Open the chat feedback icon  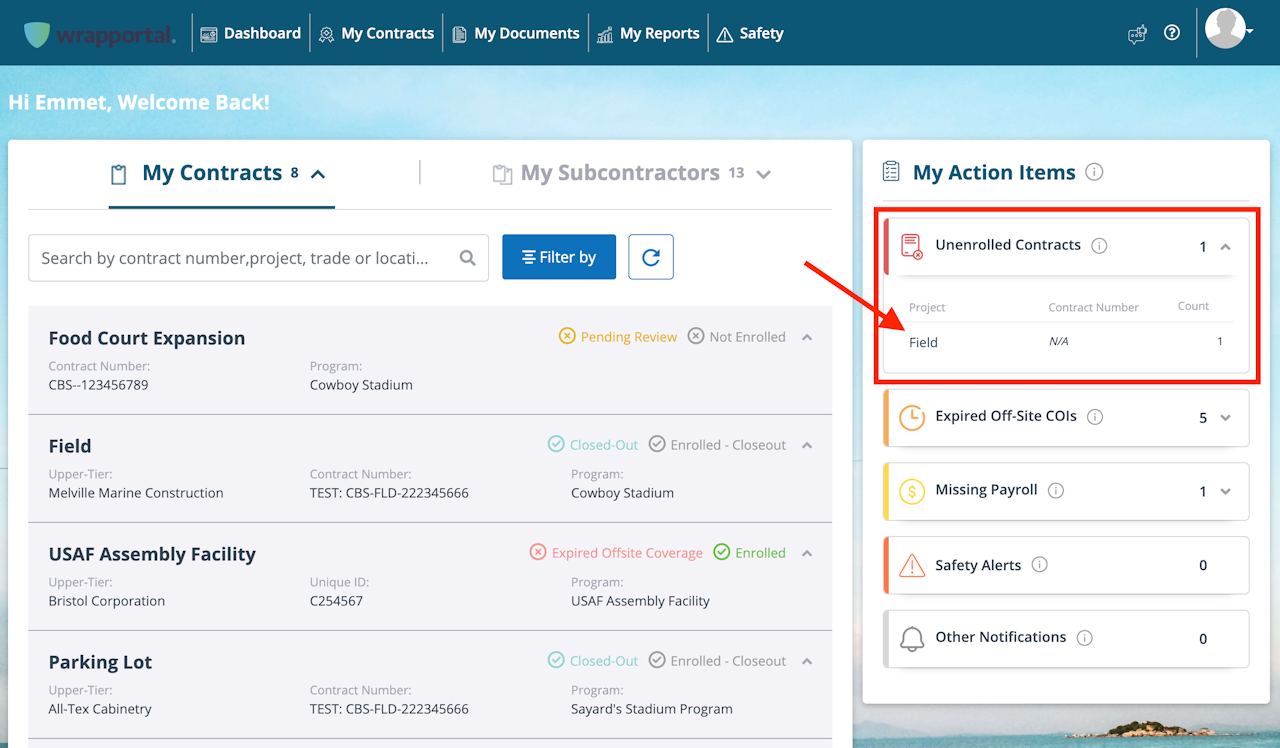[x=1137, y=34]
